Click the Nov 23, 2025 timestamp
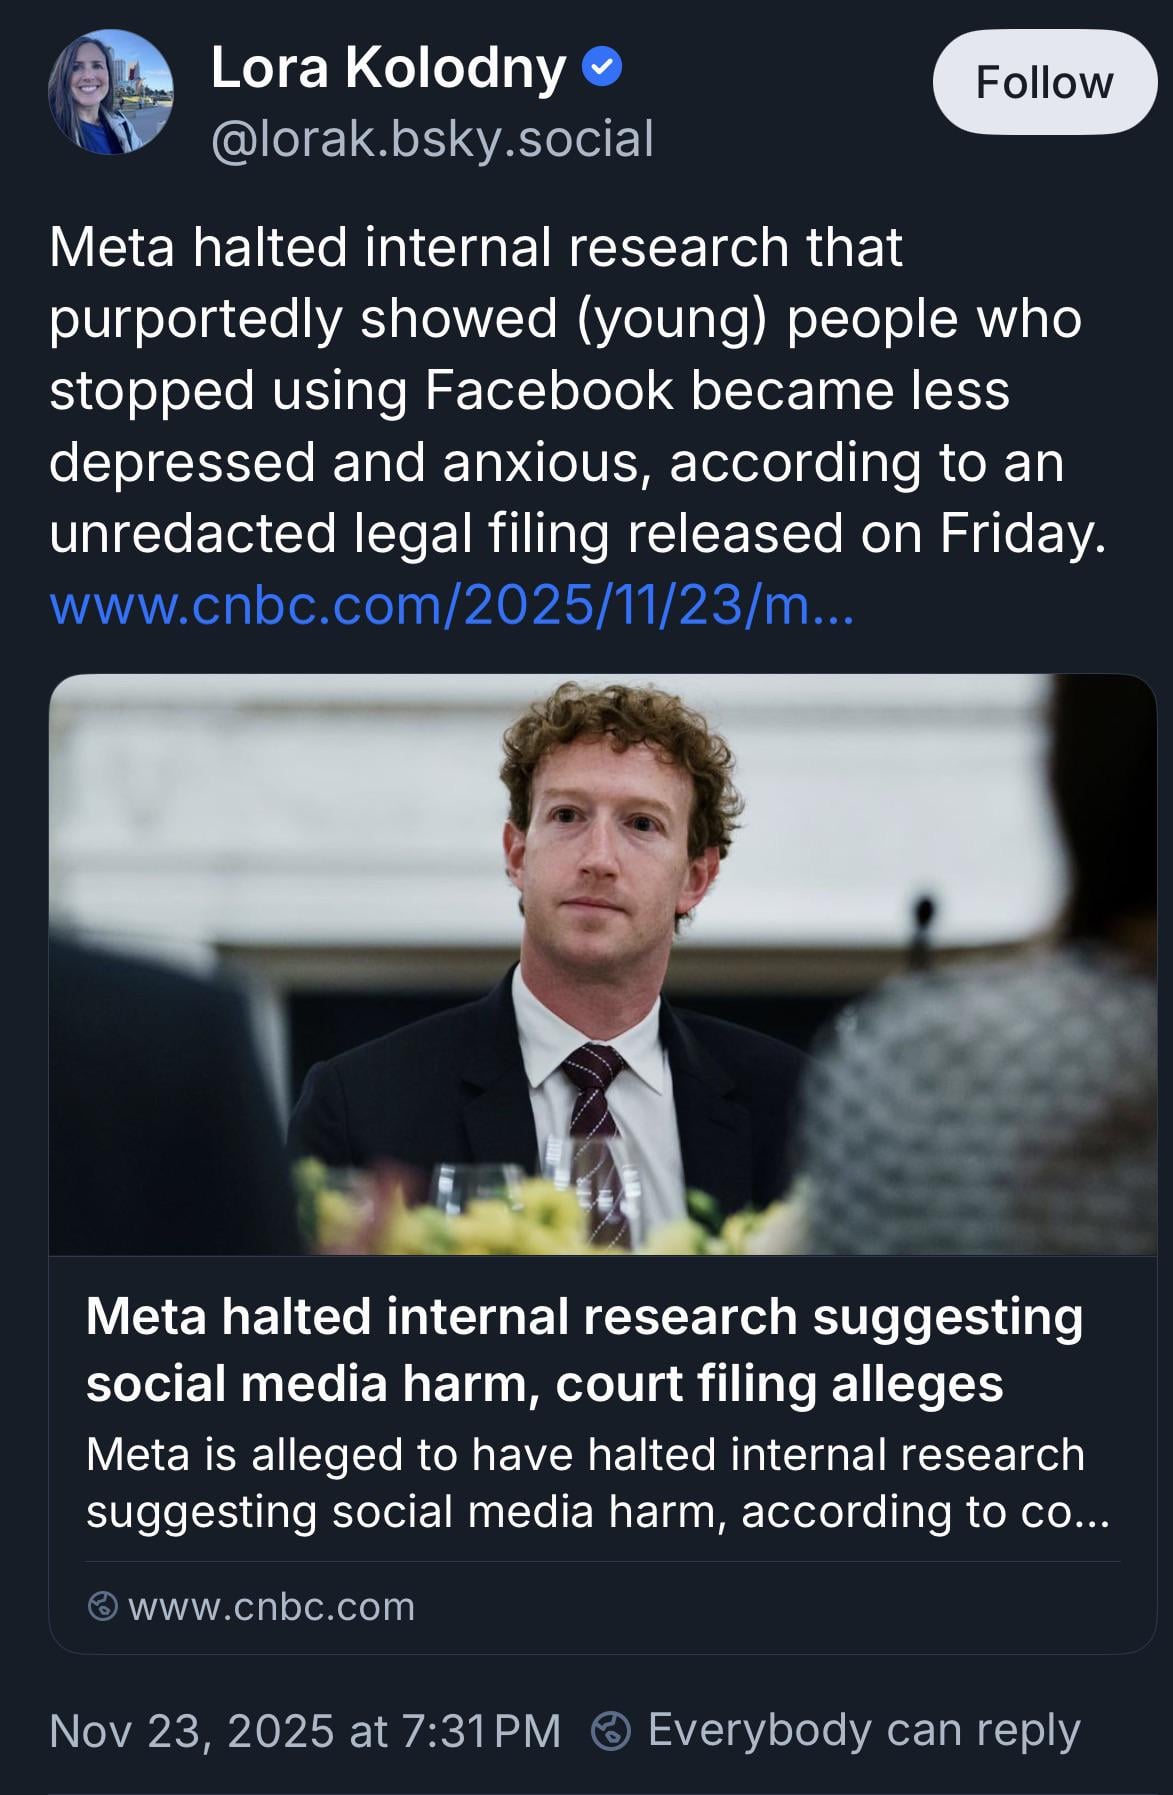 coord(305,1731)
